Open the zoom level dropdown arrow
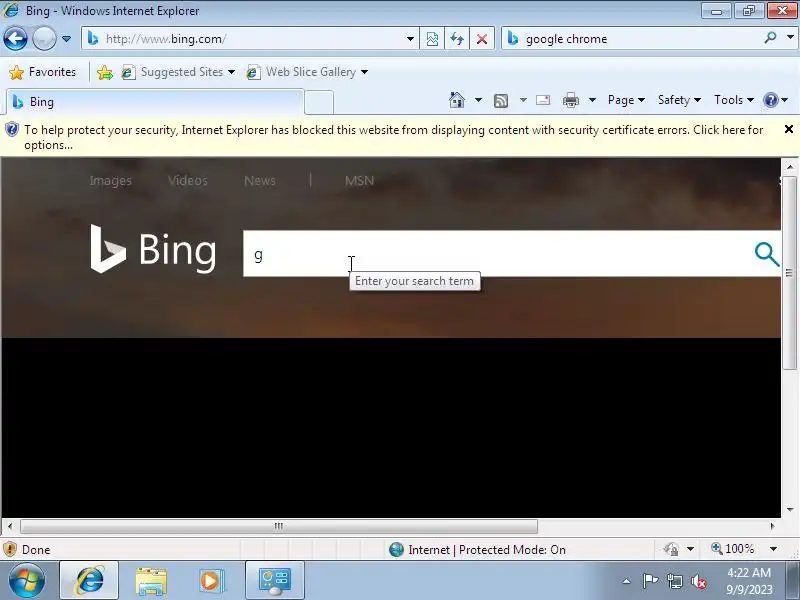Screen dimensions: 800x600 773,549
